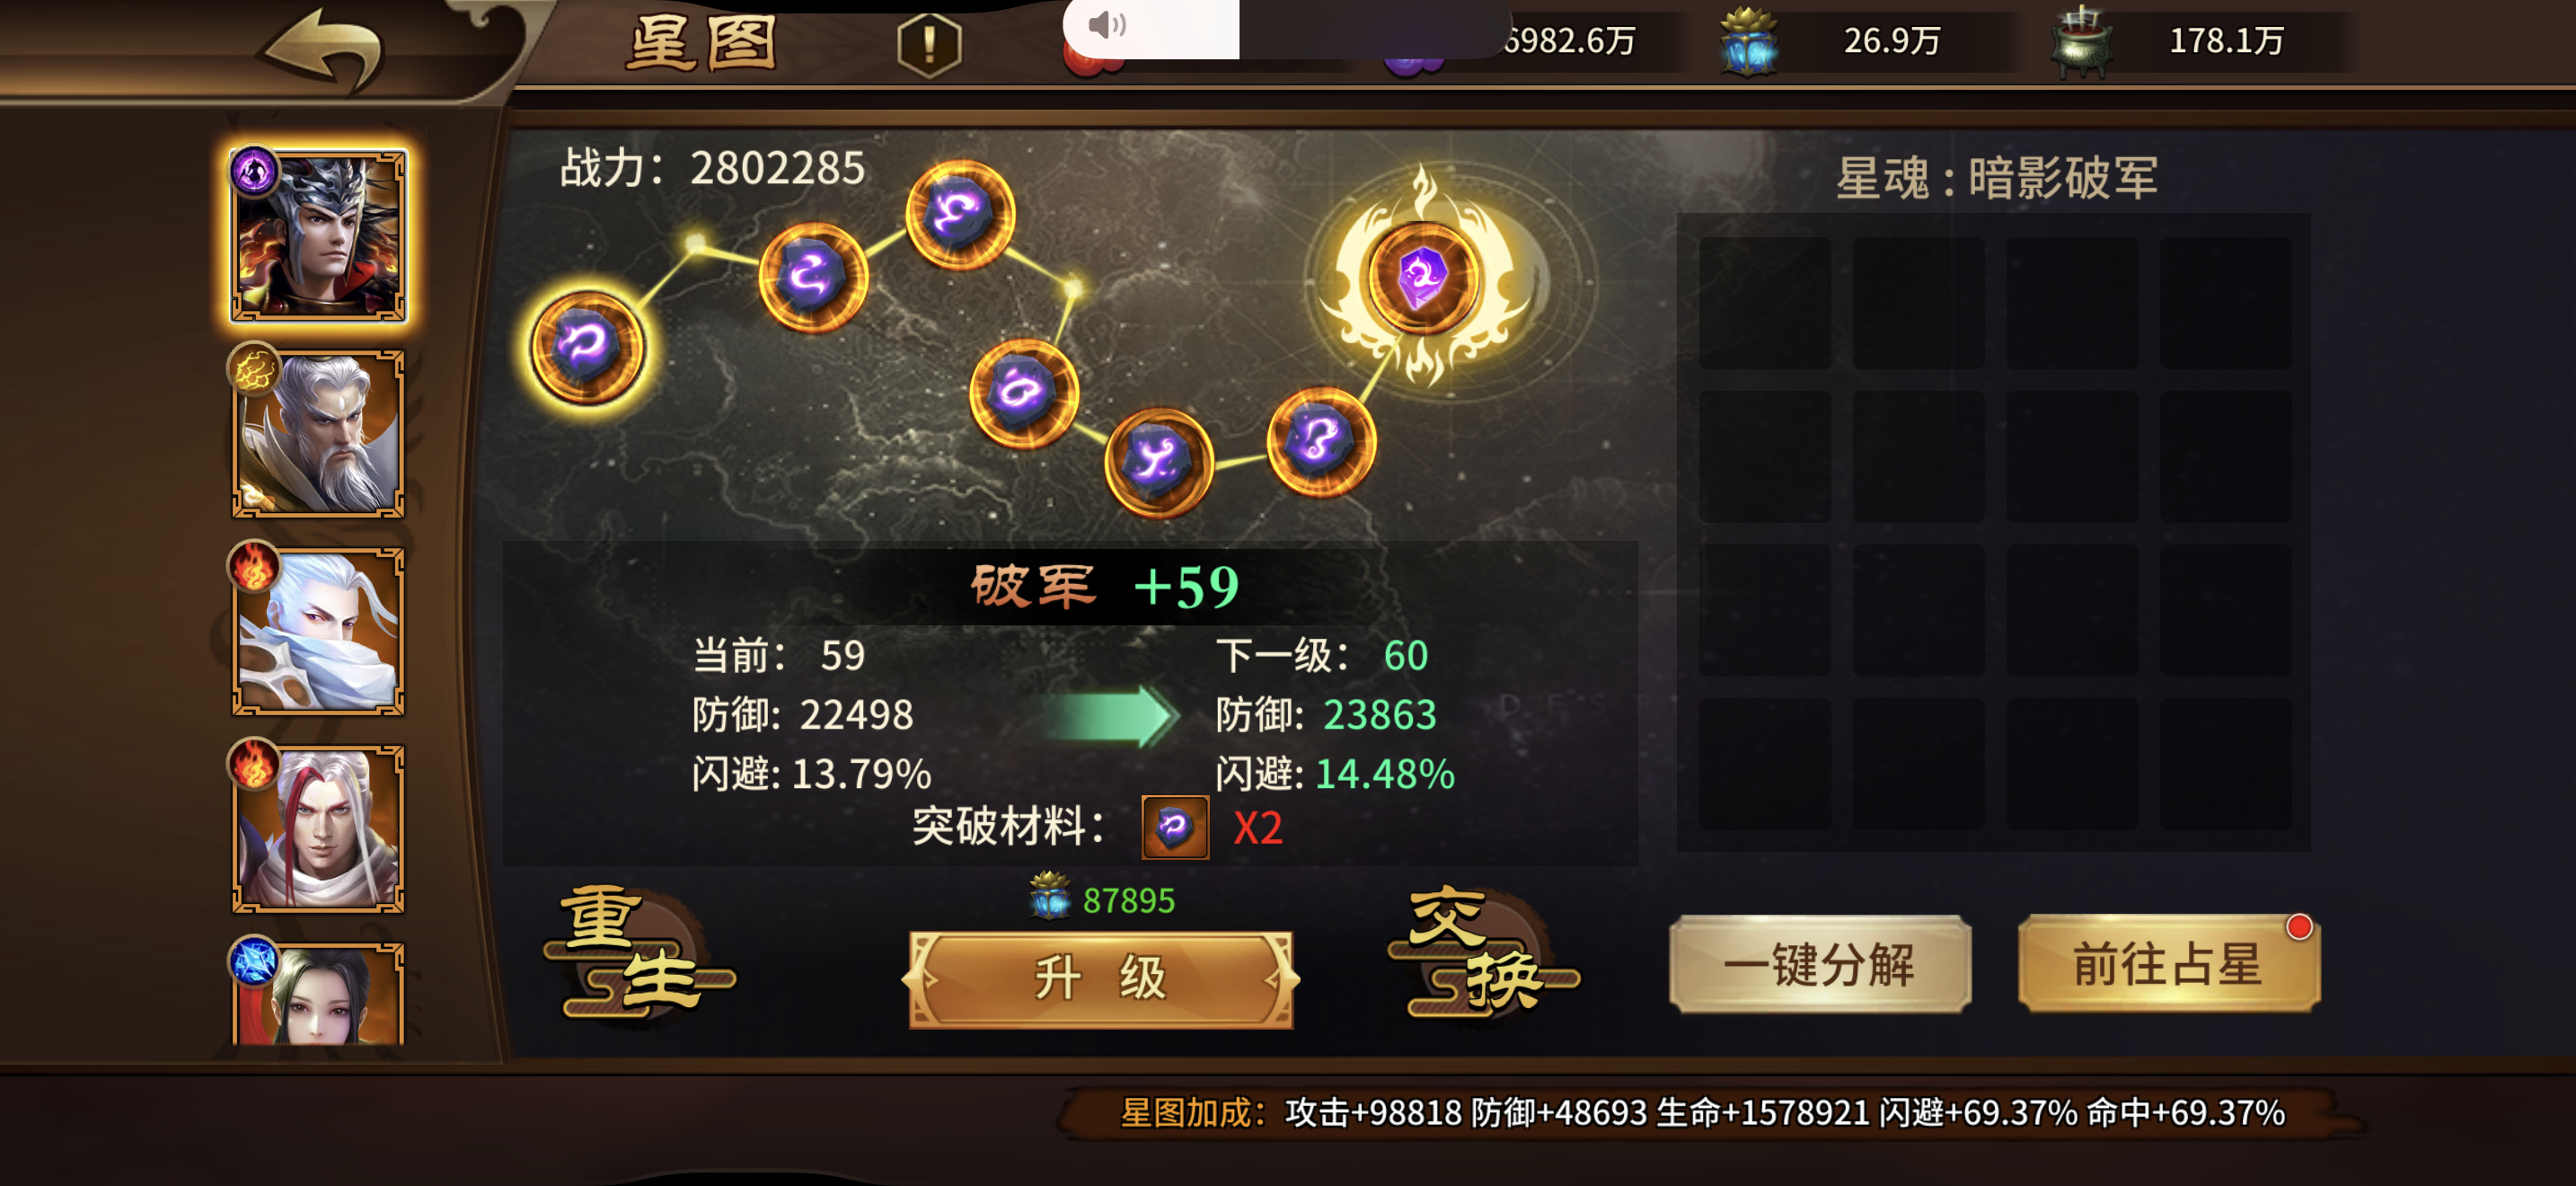The height and width of the screenshot is (1186, 2576).
Task: Click the breakthrough material rune icon
Action: 1175,827
